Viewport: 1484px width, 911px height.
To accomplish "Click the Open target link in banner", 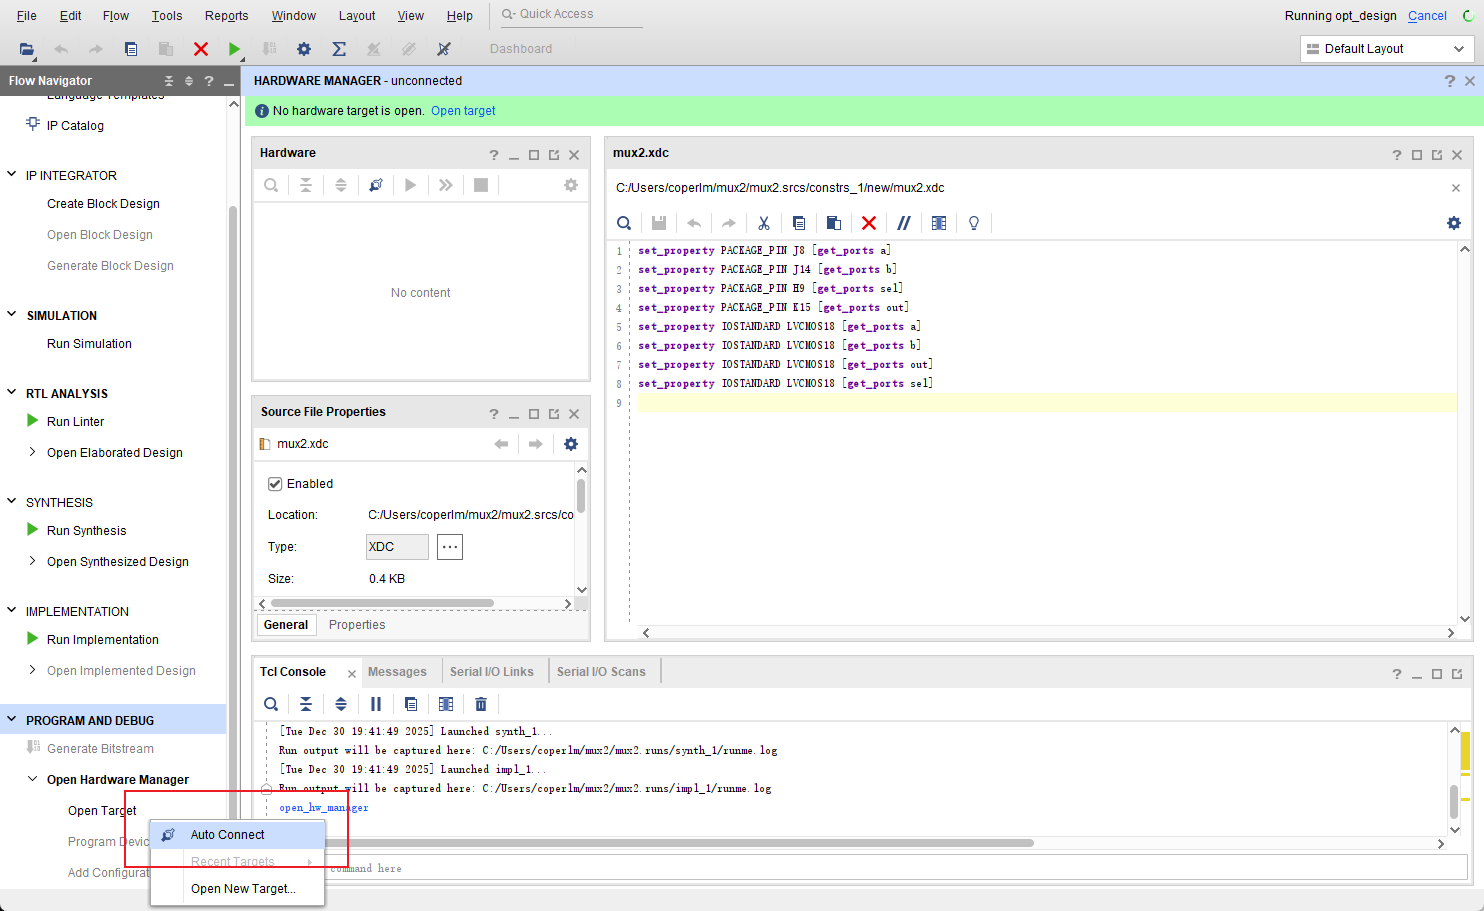I will tap(463, 111).
